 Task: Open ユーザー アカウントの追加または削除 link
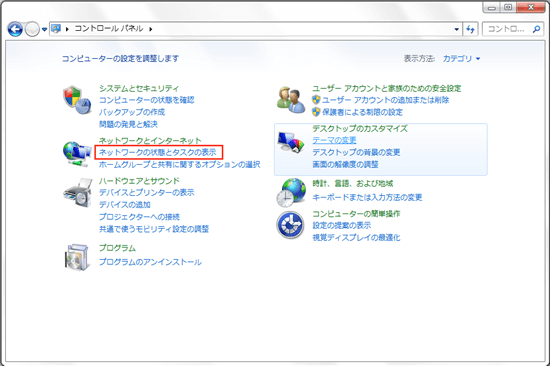[x=385, y=100]
